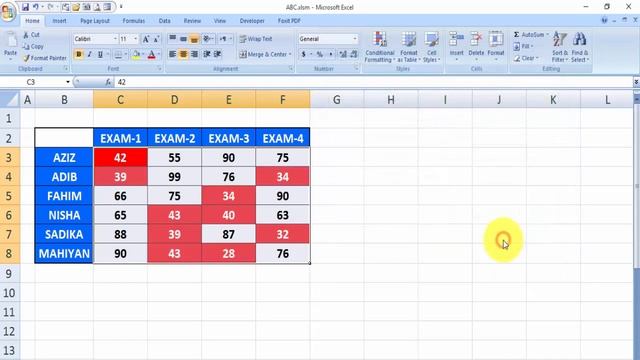The height and width of the screenshot is (360, 640).
Task: Open the Clear options
Action: click(x=525, y=58)
